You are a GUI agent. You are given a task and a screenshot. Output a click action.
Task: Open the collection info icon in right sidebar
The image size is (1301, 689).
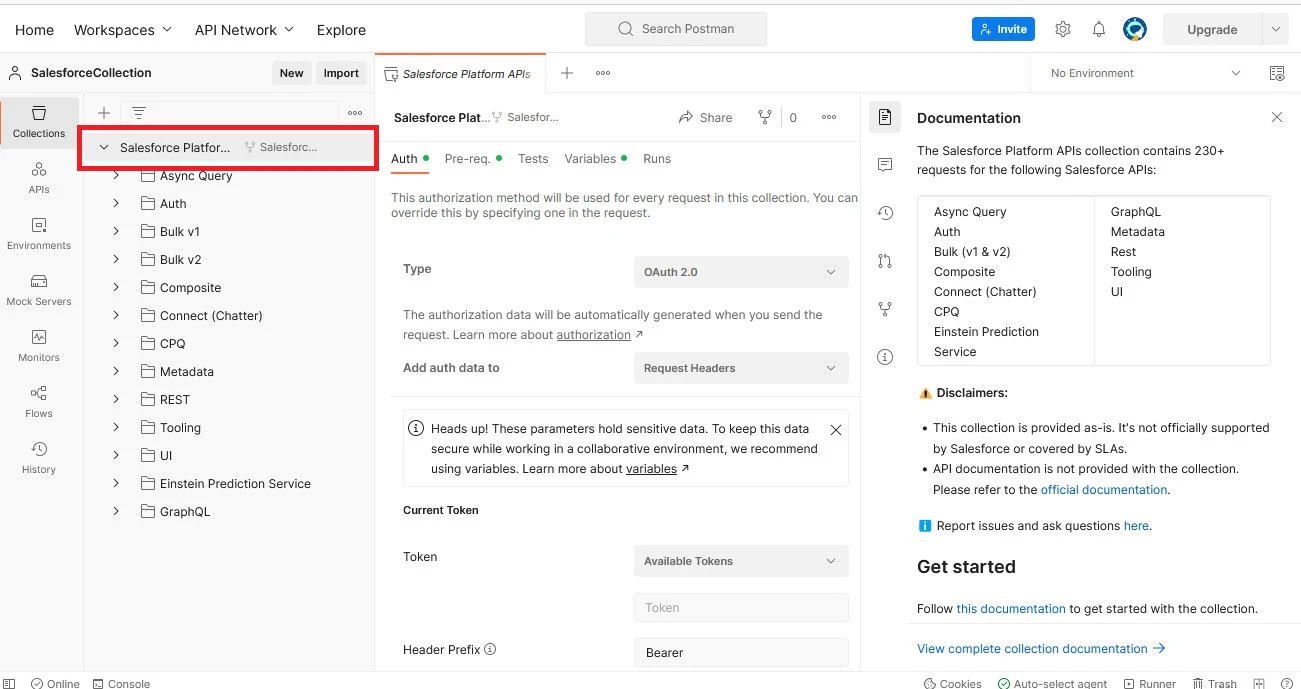[x=885, y=357]
